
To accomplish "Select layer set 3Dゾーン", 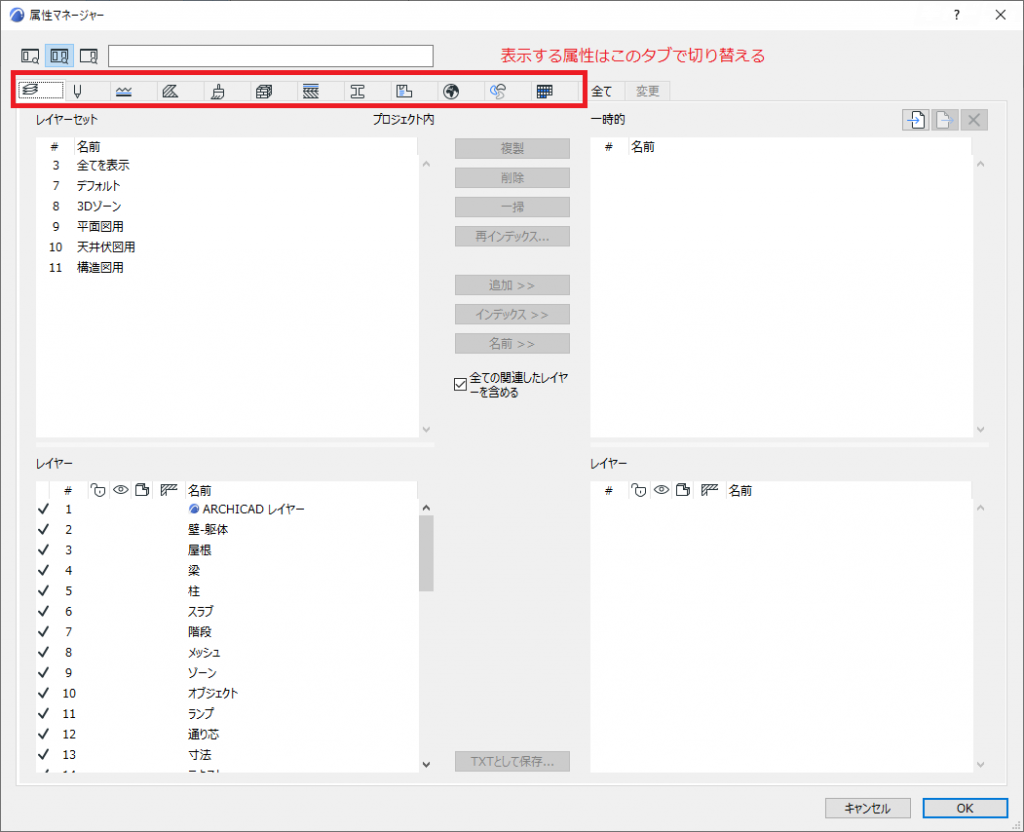I will point(227,206).
